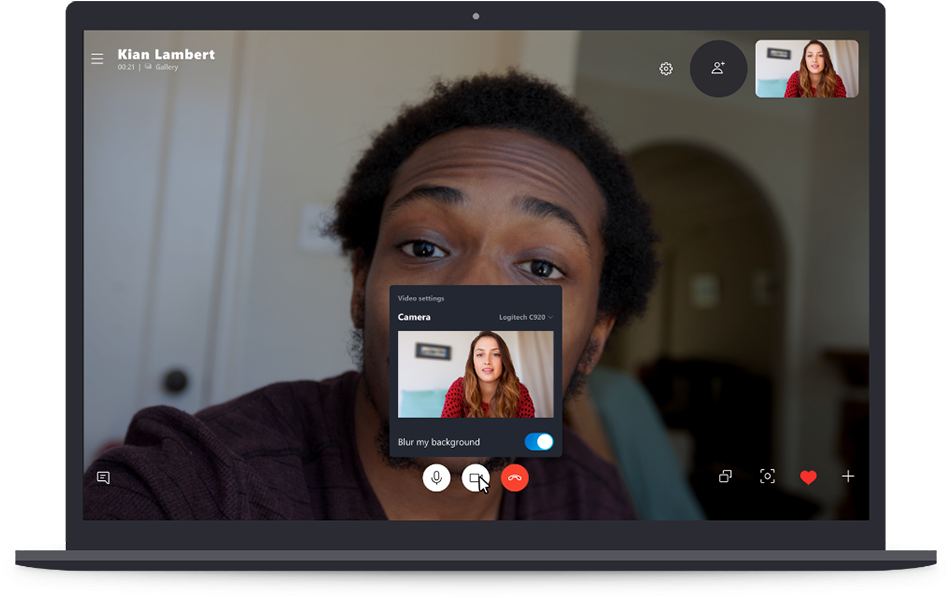
Task: End the call with red hang-up button
Action: (x=515, y=478)
